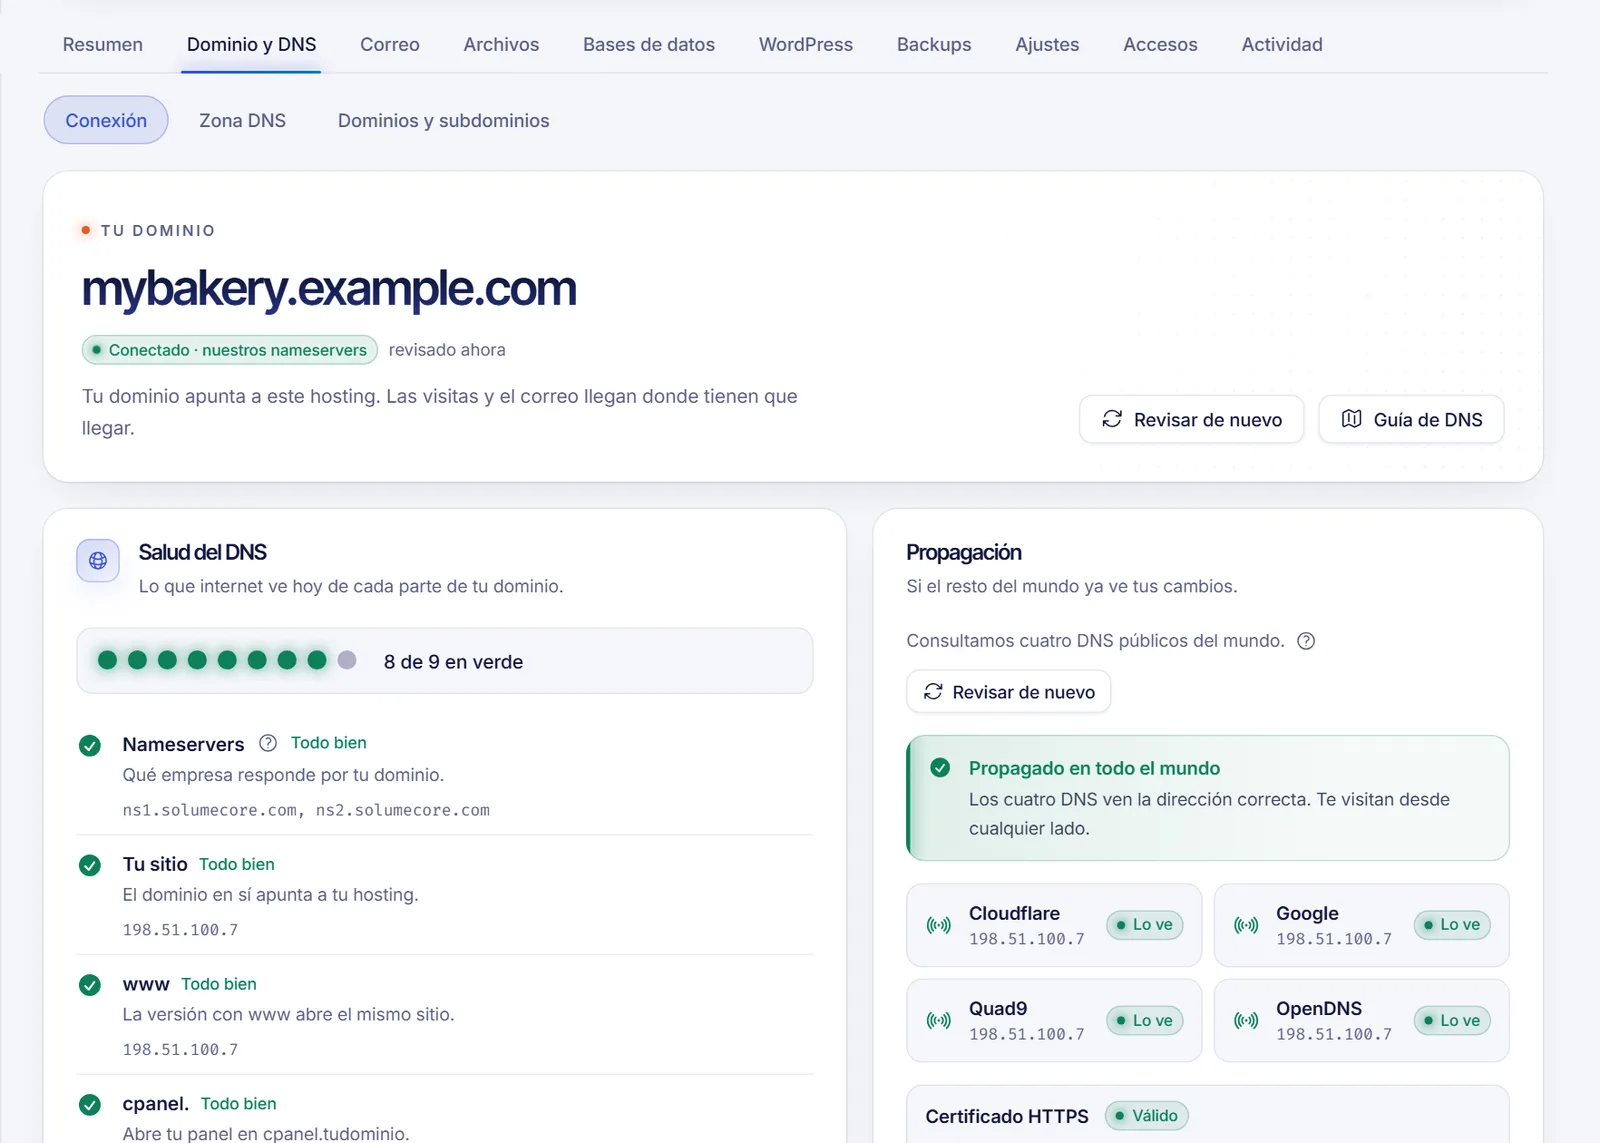The width and height of the screenshot is (1600, 1143).
Task: Open the Archivos tab
Action: click(501, 44)
